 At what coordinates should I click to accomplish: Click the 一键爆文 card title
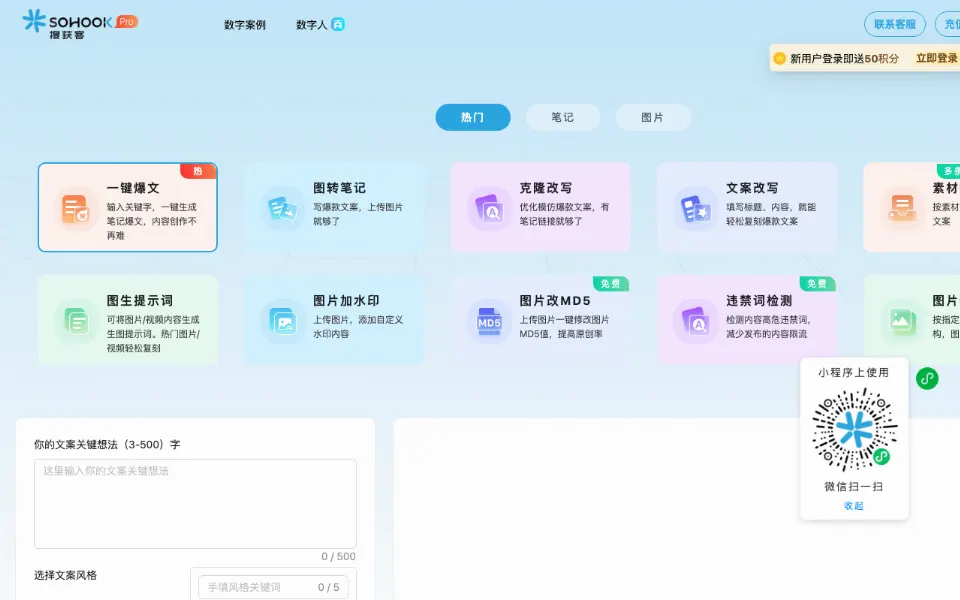pyautogui.click(x=133, y=188)
